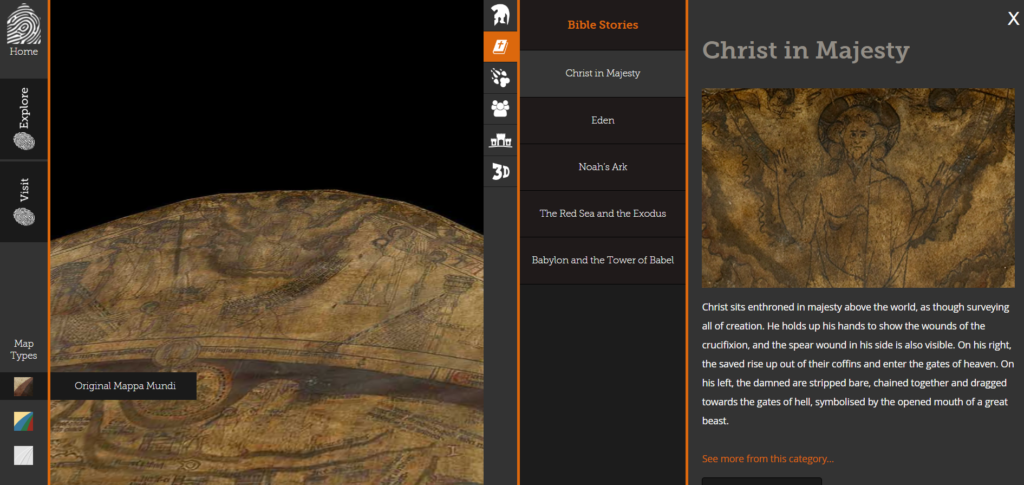Image resolution: width=1024 pixels, height=485 pixels.
Task: Select the people group category icon
Action: [500, 108]
